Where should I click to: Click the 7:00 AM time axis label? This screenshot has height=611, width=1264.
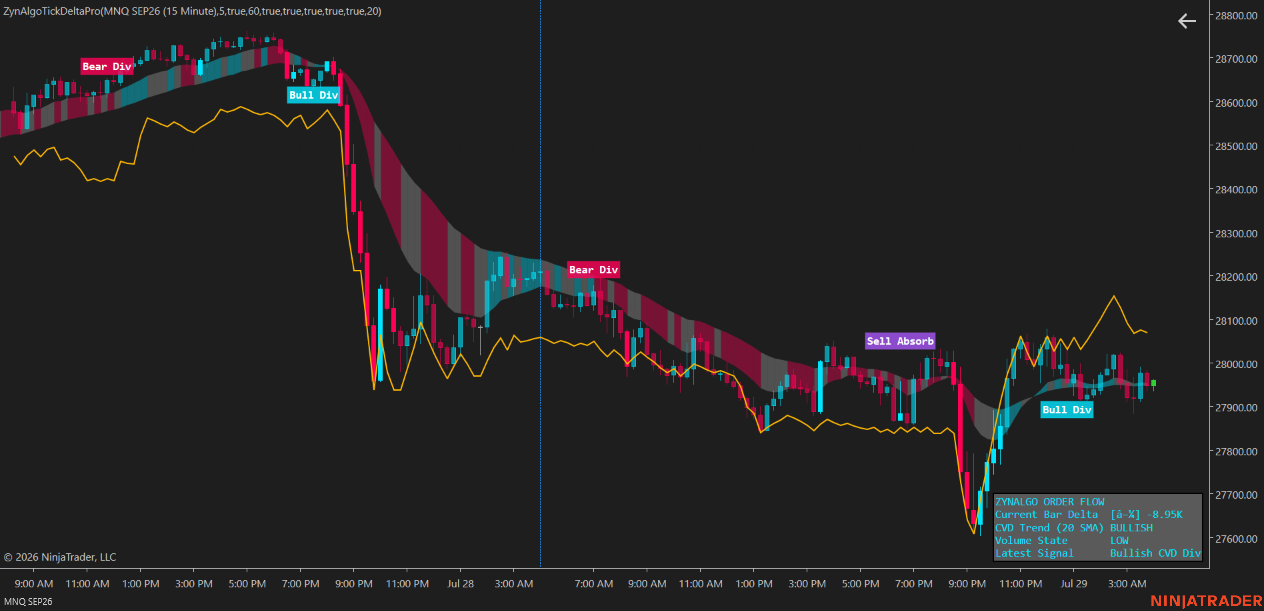click(593, 583)
